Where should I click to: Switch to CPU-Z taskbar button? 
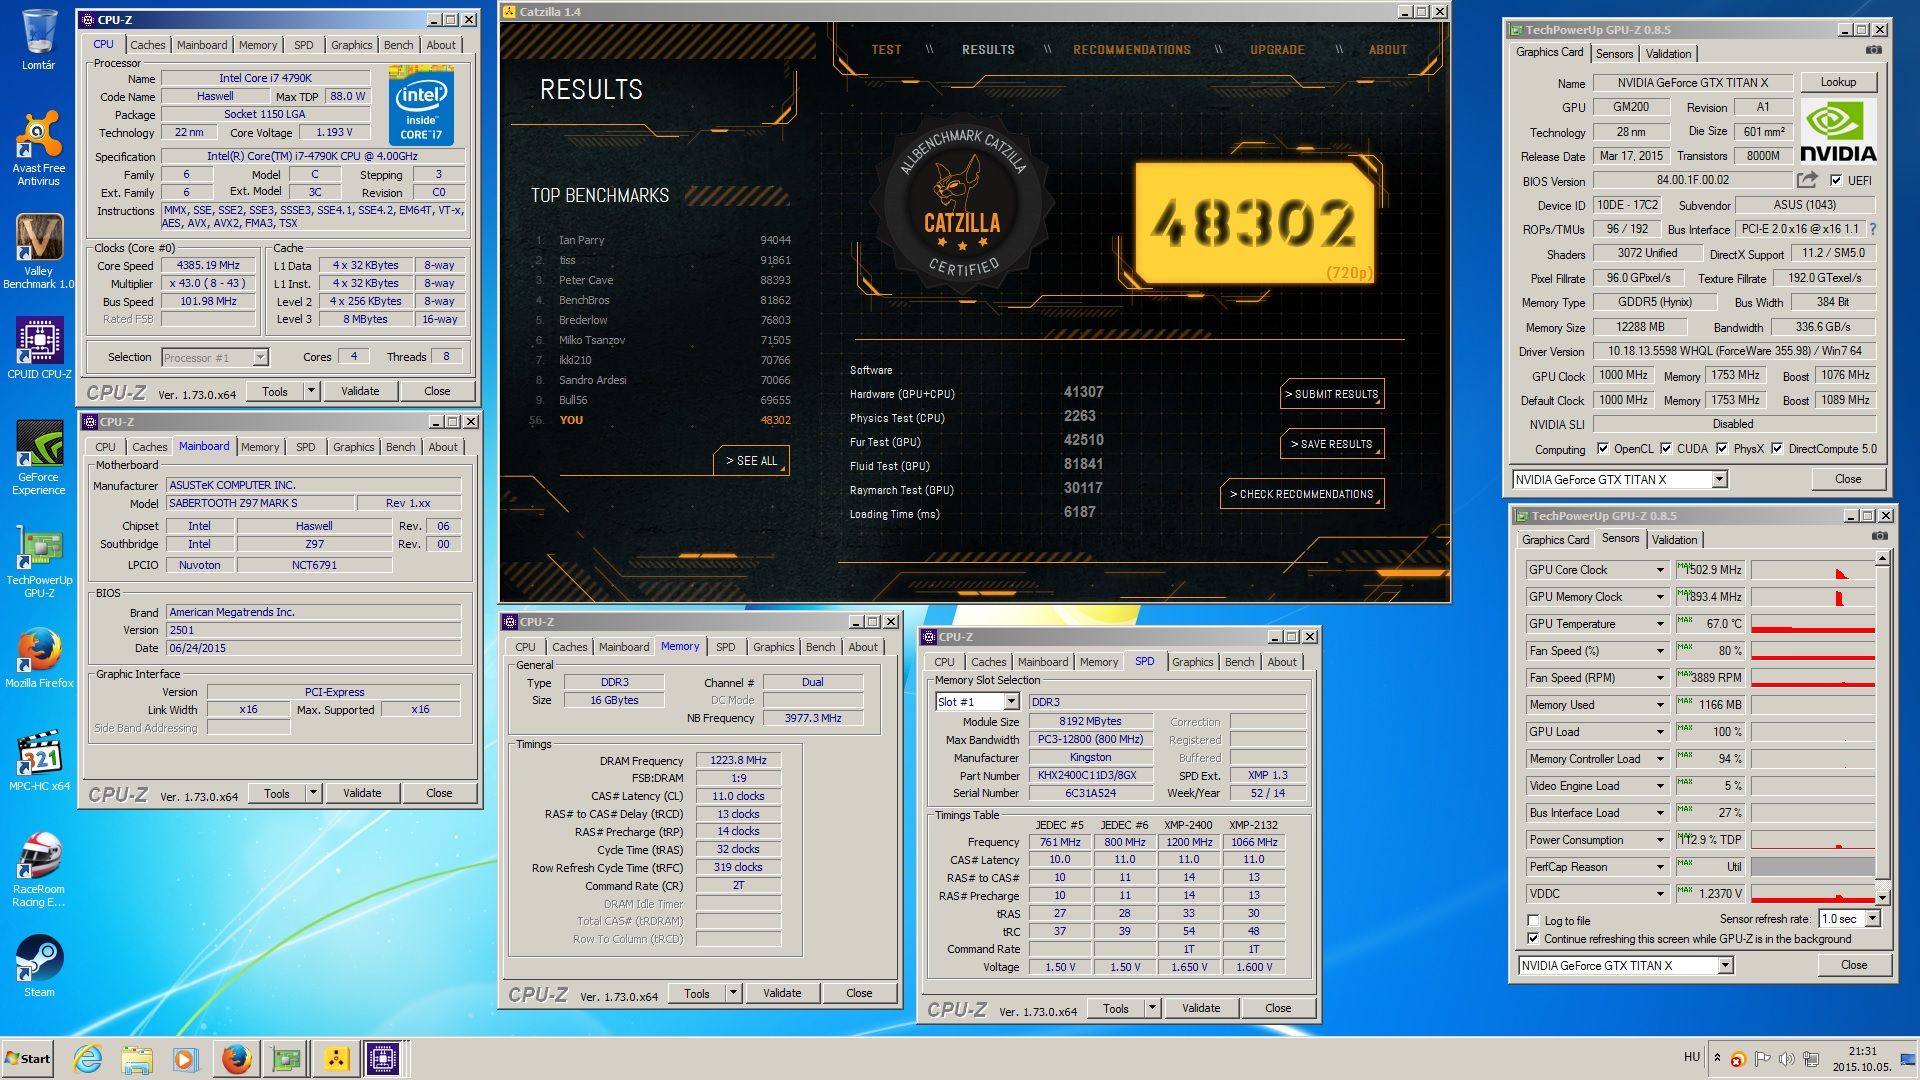(x=384, y=1059)
